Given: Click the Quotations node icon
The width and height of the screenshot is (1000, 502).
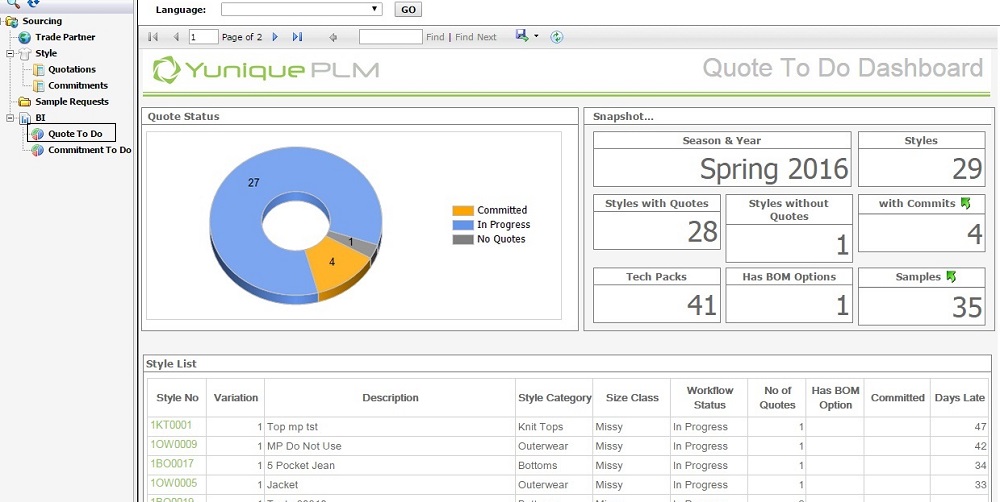Looking at the screenshot, I should coord(38,70).
